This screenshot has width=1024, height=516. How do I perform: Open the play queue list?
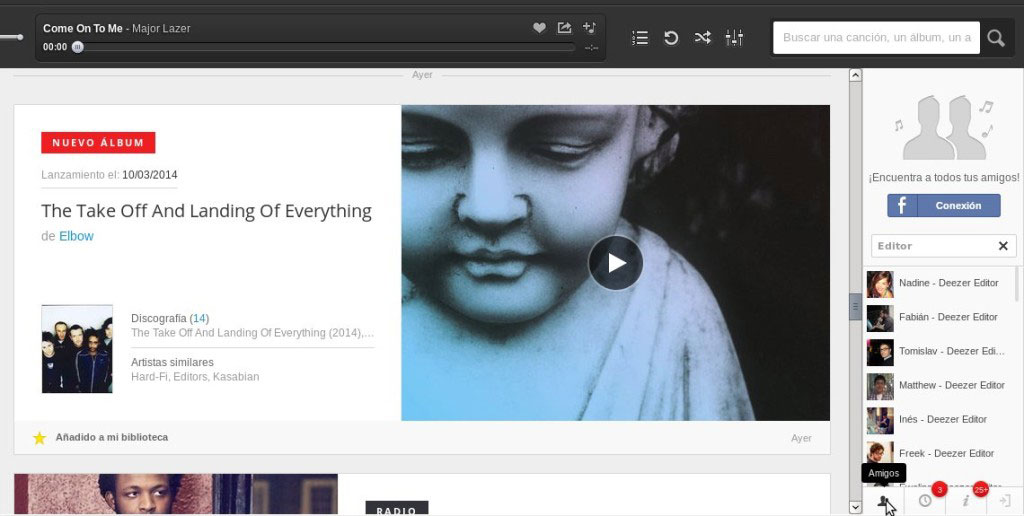point(640,38)
